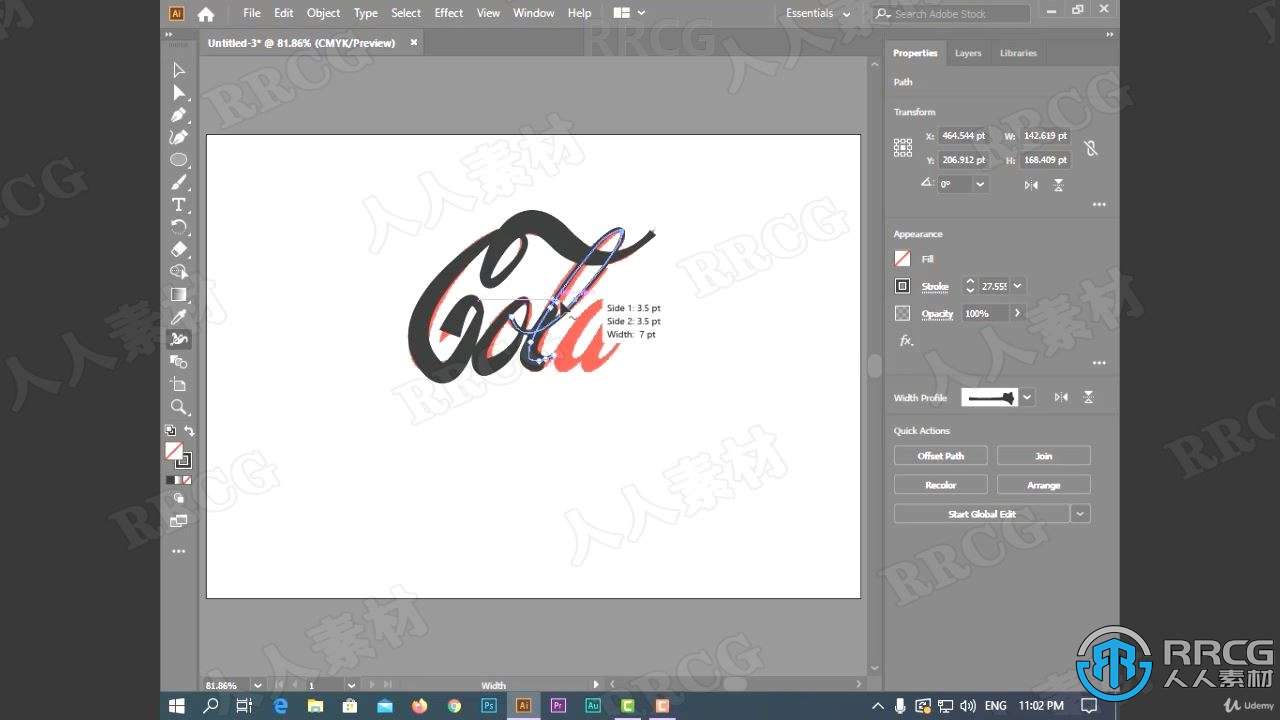Select the Gradient tool
This screenshot has width=1280, height=720.
point(179,294)
